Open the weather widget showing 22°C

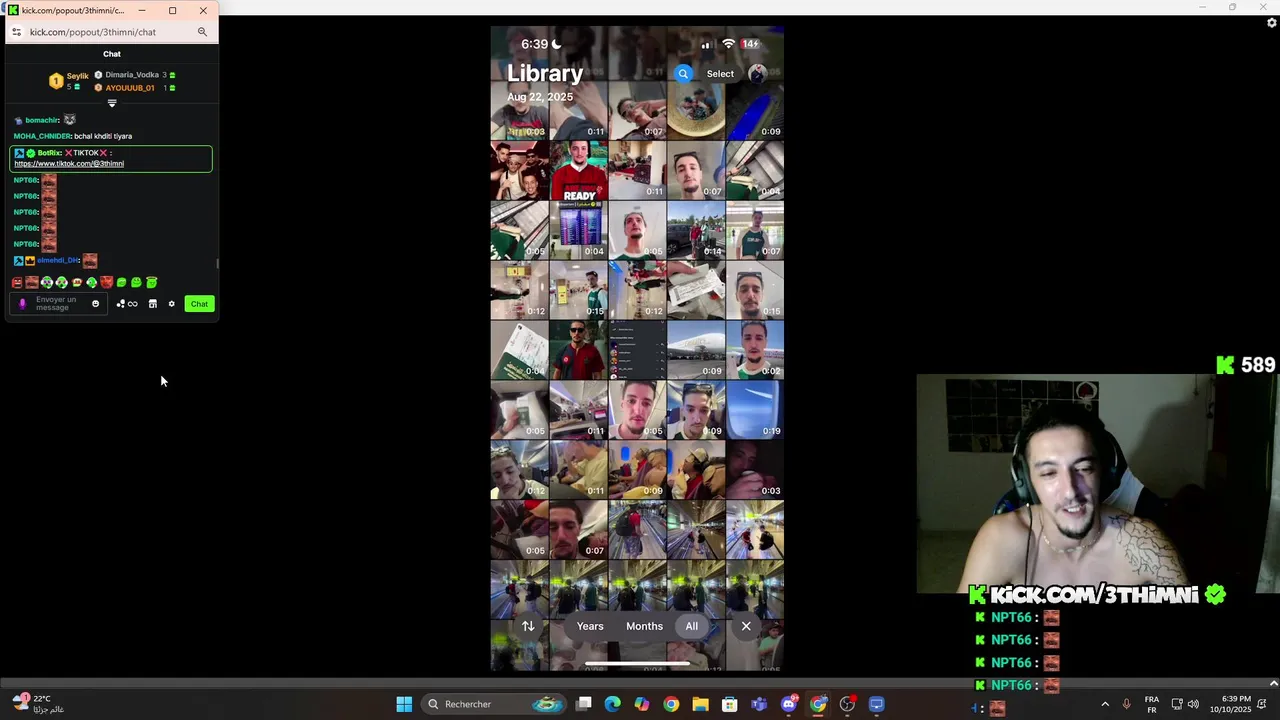pyautogui.click(x=40, y=704)
